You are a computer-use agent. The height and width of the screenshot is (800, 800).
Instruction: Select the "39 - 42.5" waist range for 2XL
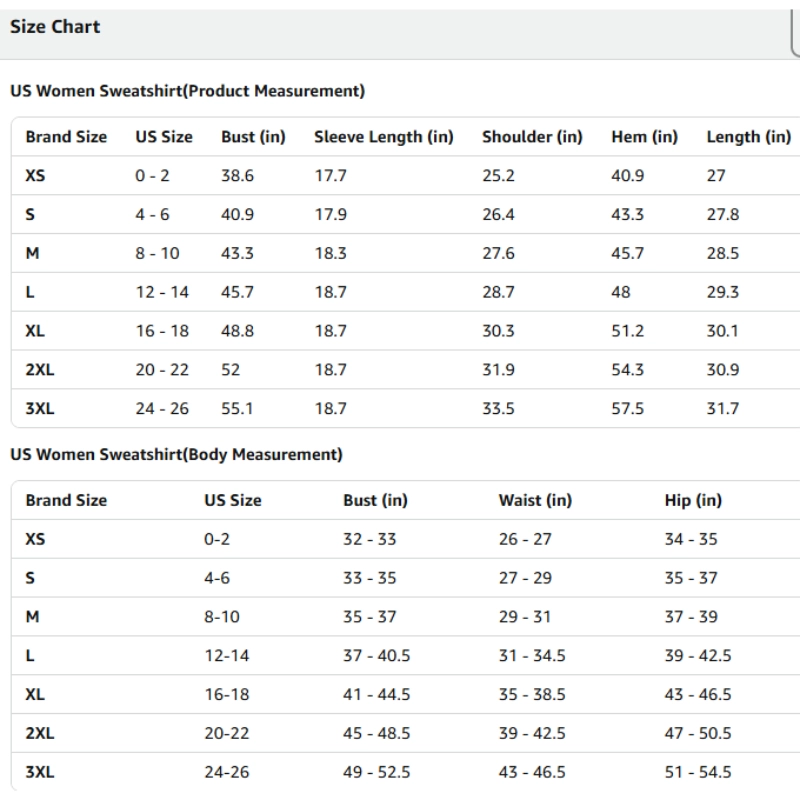532,733
